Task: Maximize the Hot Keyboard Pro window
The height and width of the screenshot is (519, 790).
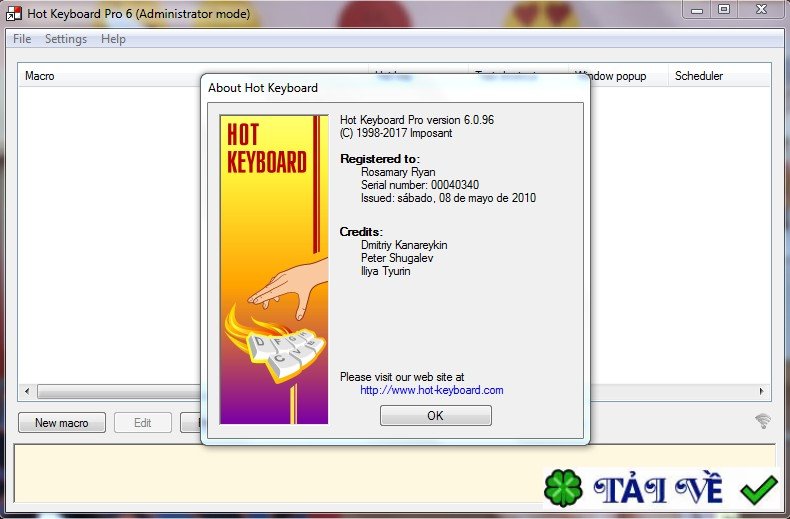Action: (x=724, y=10)
